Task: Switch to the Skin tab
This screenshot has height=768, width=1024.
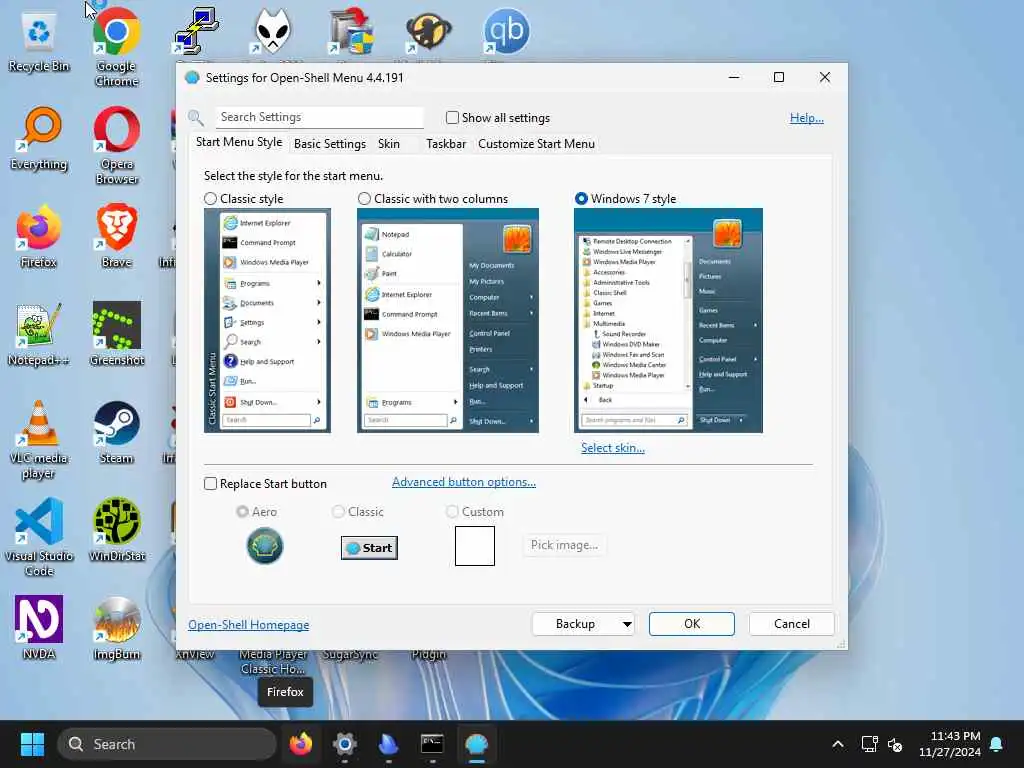Action: tap(389, 144)
